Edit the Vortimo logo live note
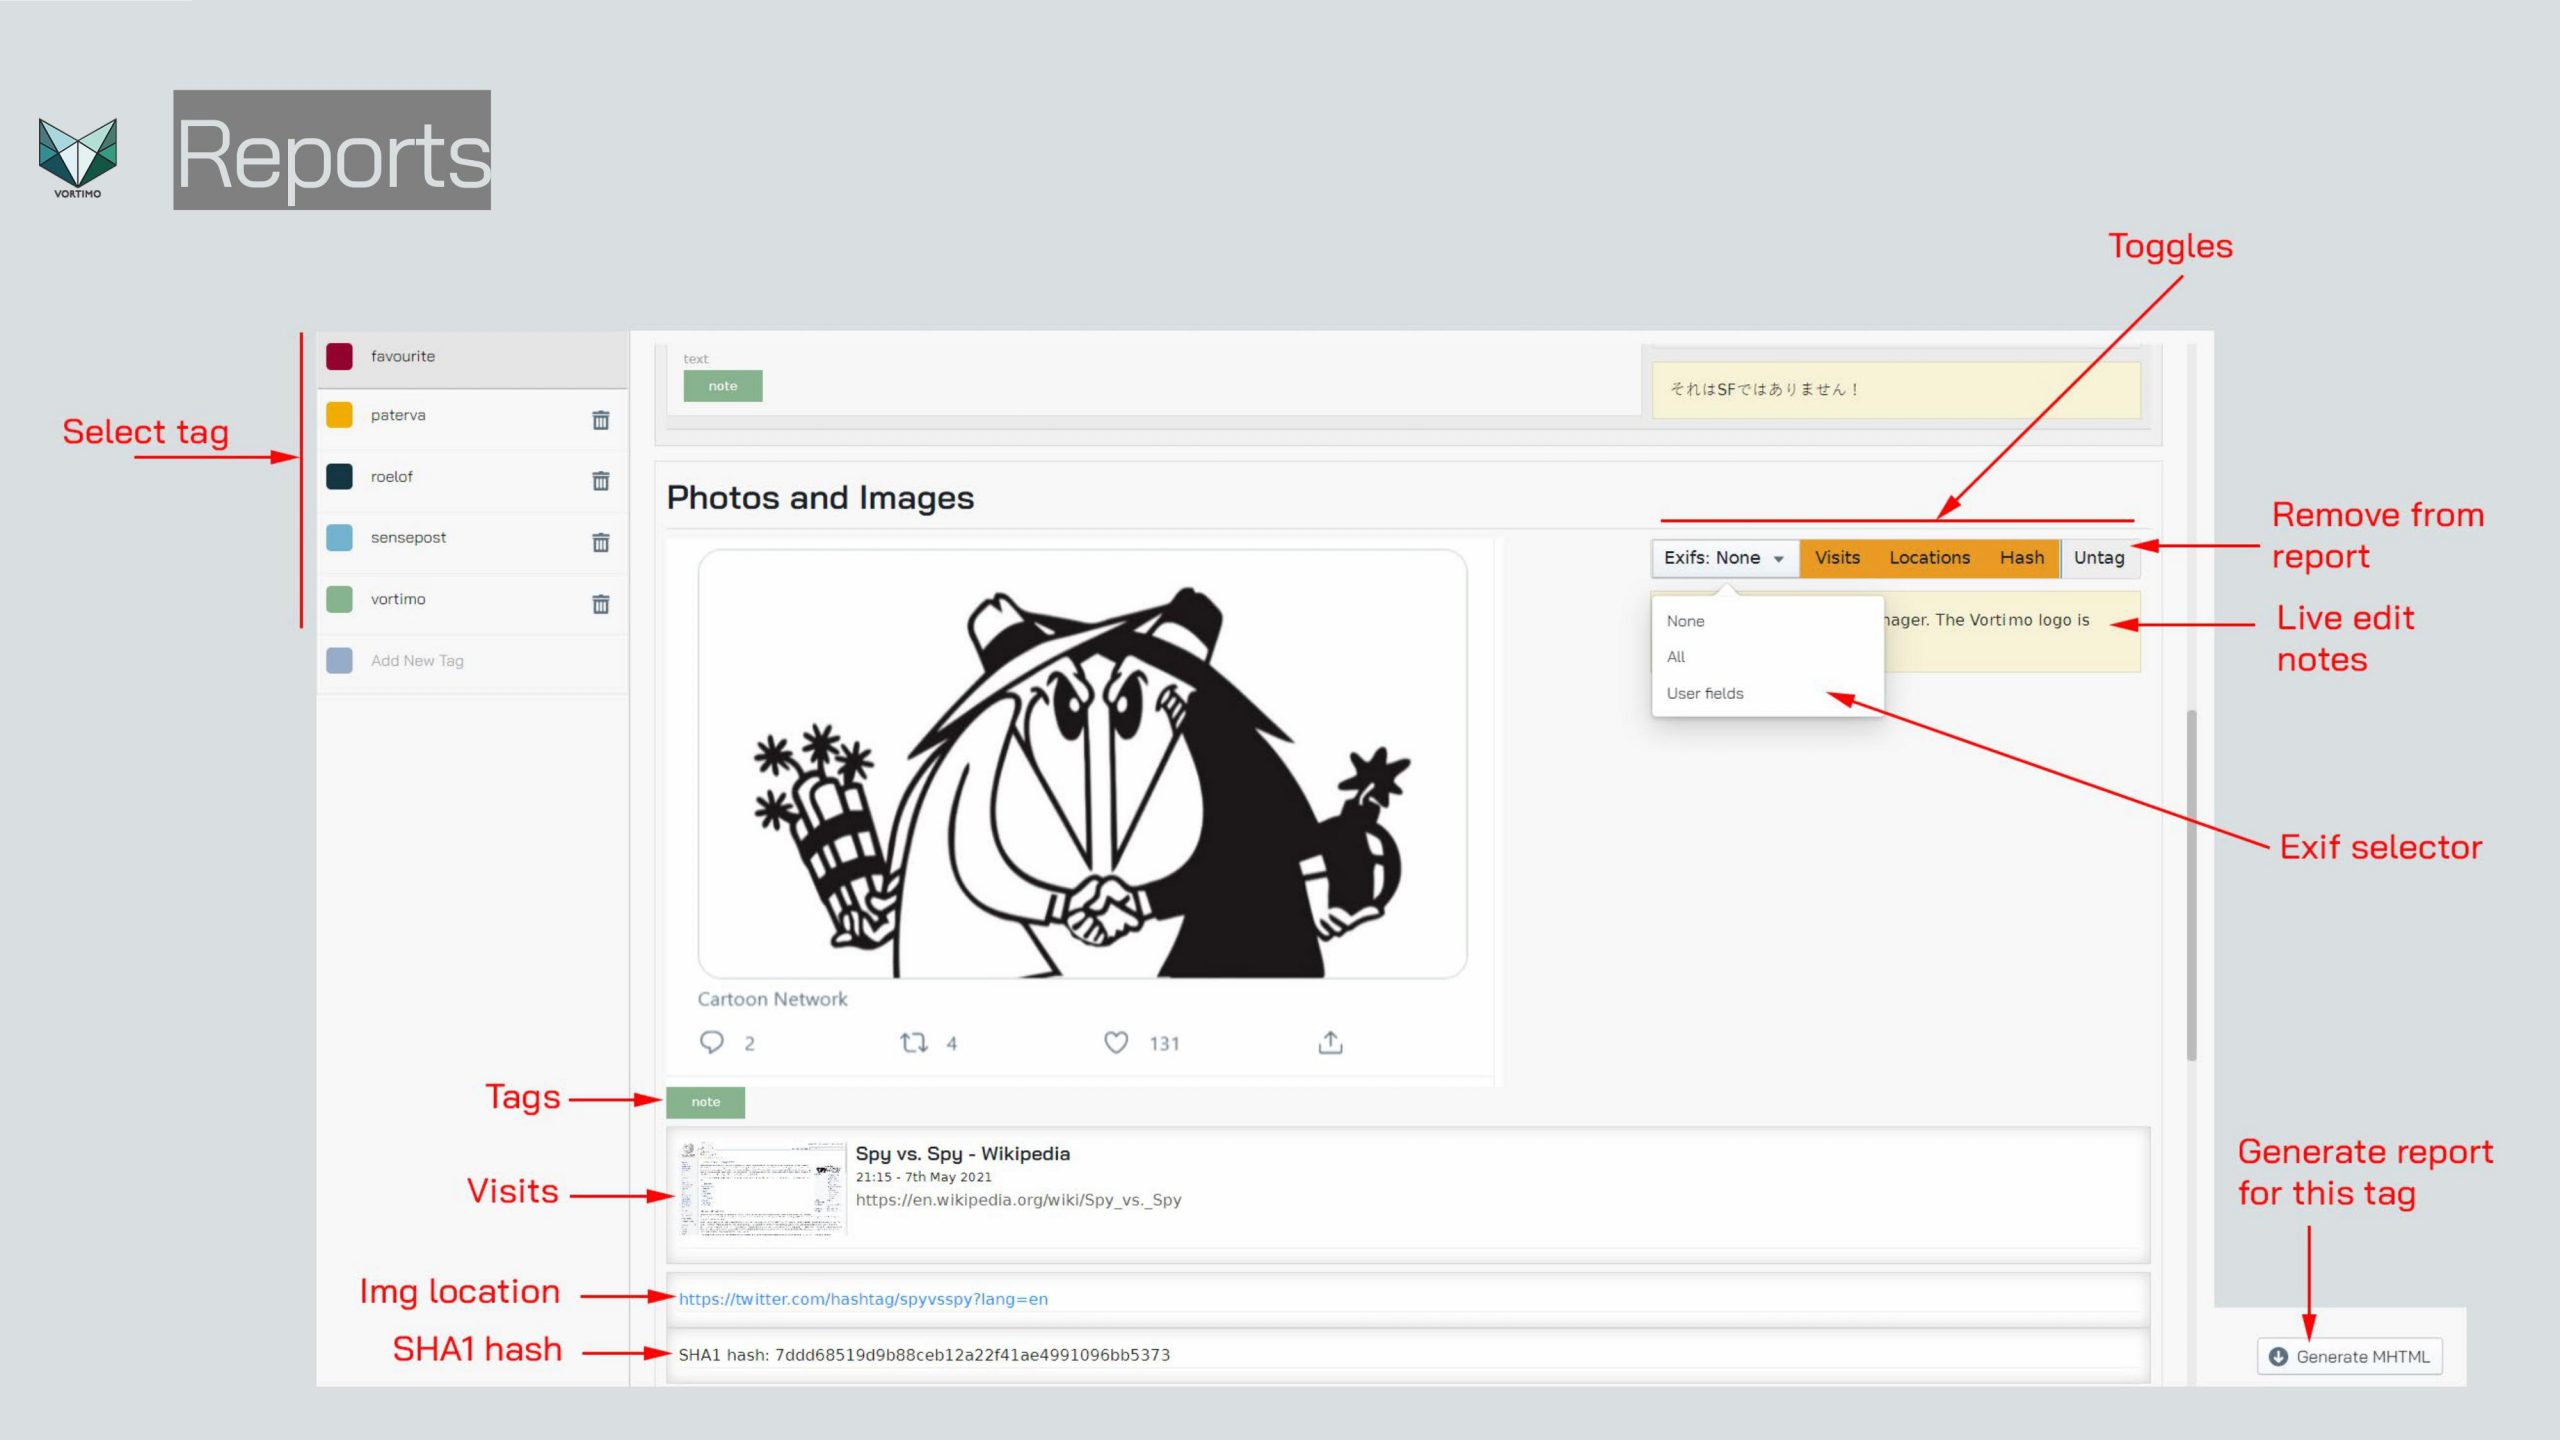Image resolution: width=2560 pixels, height=1440 pixels. pos(2010,632)
